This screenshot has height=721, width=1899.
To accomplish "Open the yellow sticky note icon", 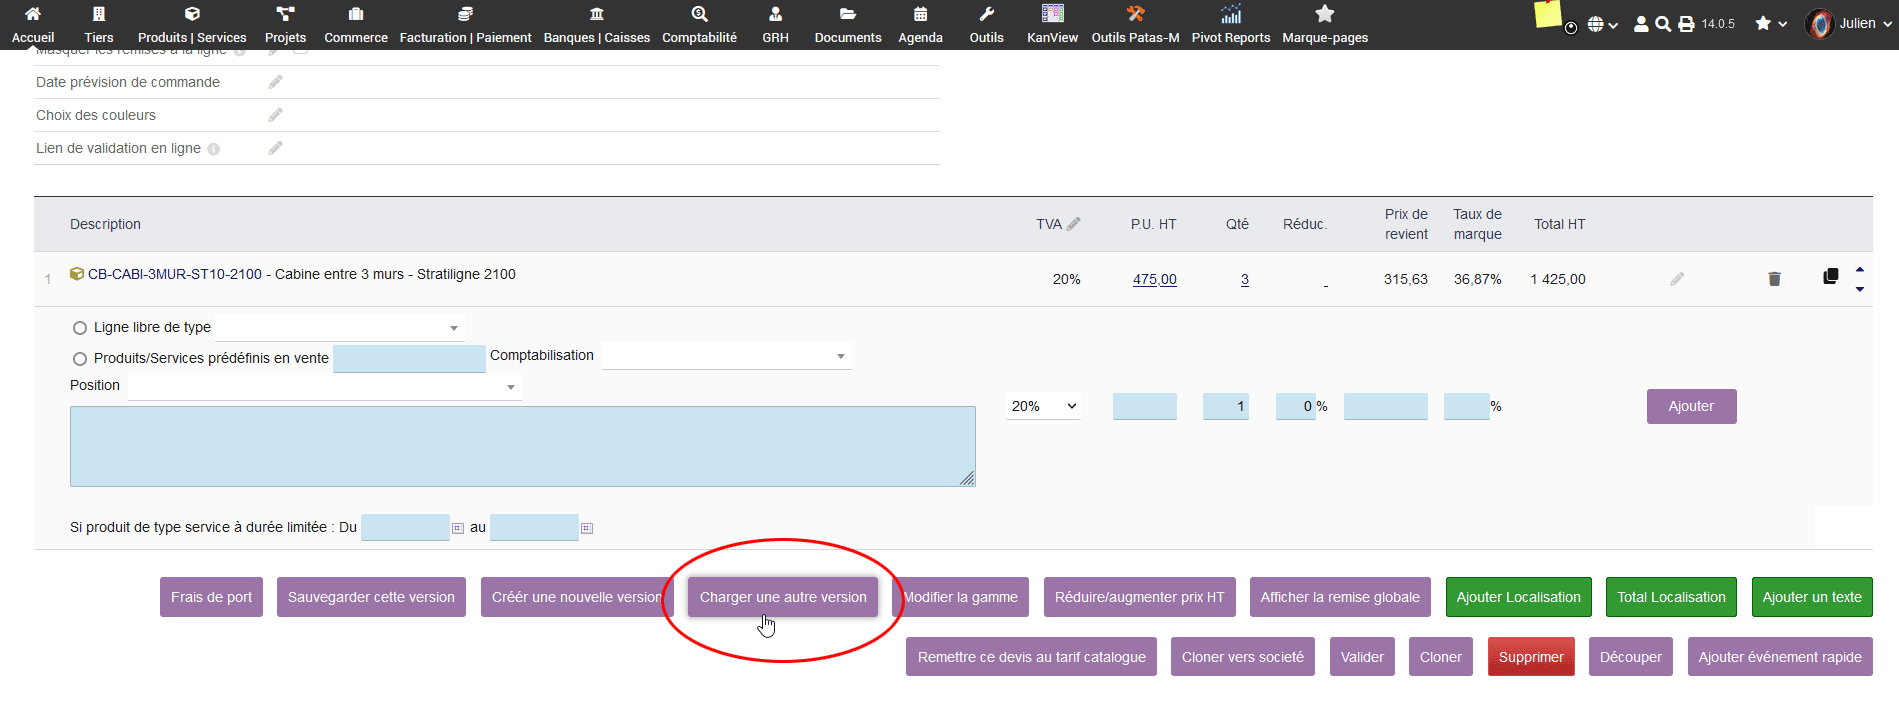I will (x=1547, y=15).
